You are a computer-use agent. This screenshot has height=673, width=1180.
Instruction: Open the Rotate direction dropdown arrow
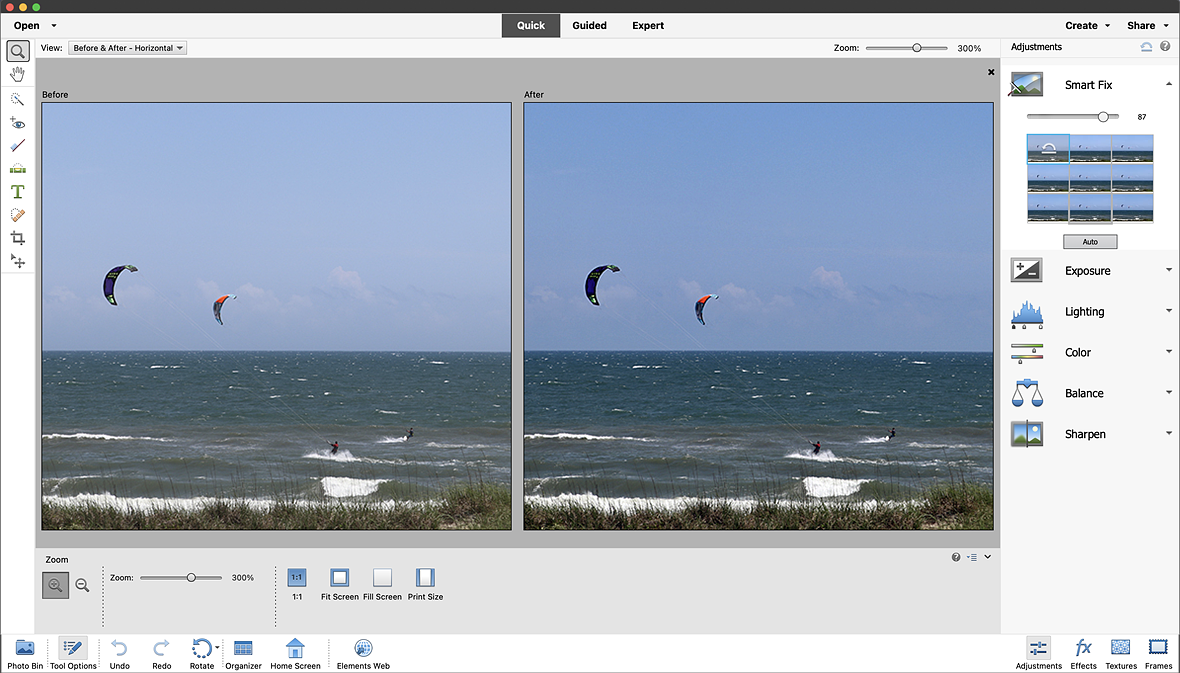click(x=217, y=647)
